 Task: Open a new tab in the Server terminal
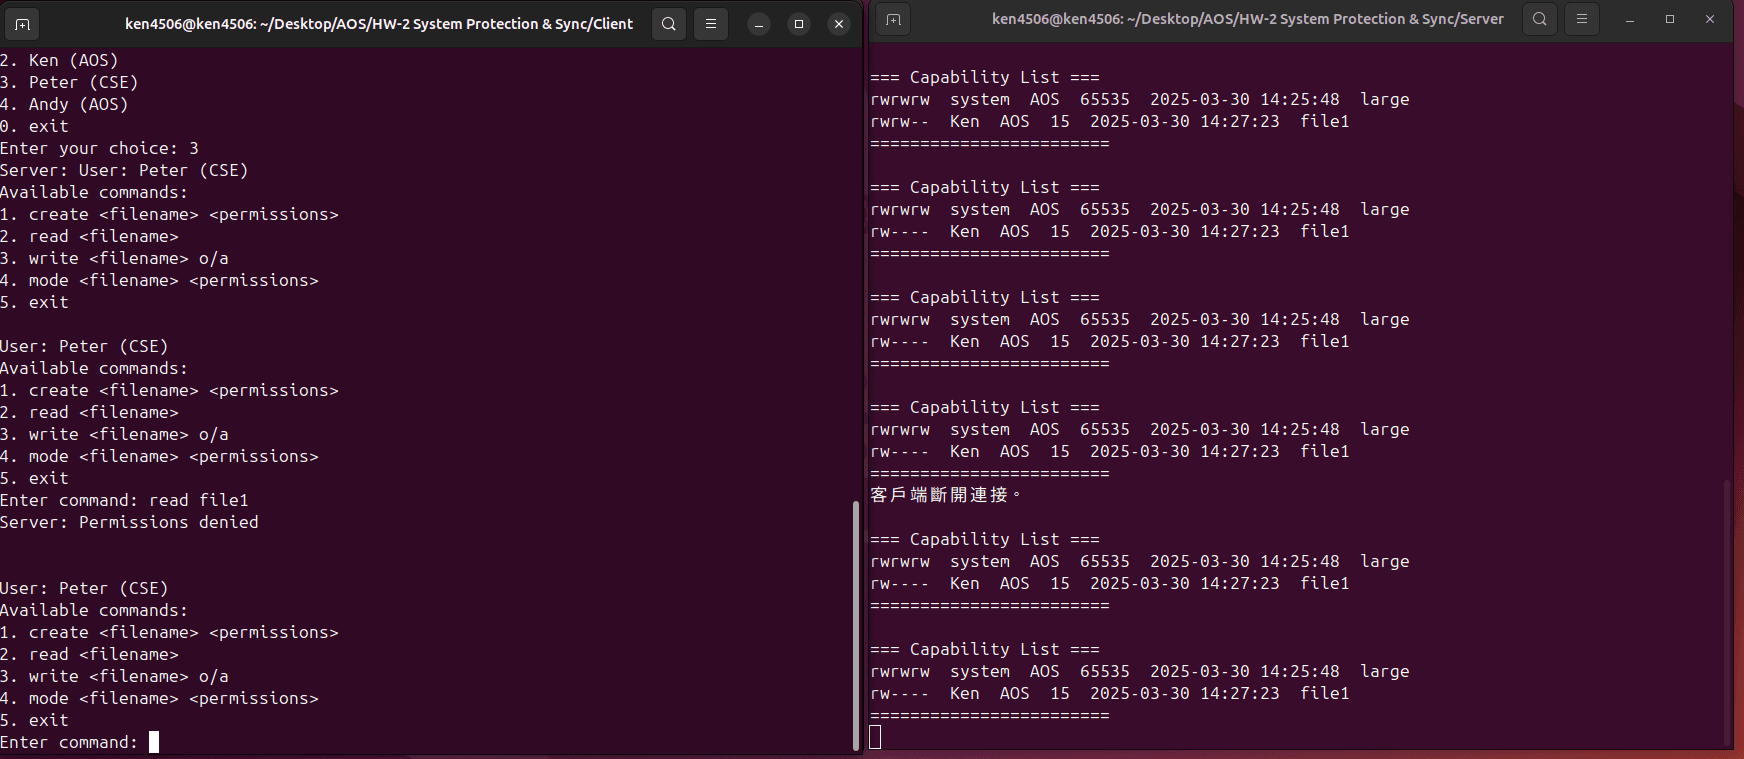(x=893, y=19)
